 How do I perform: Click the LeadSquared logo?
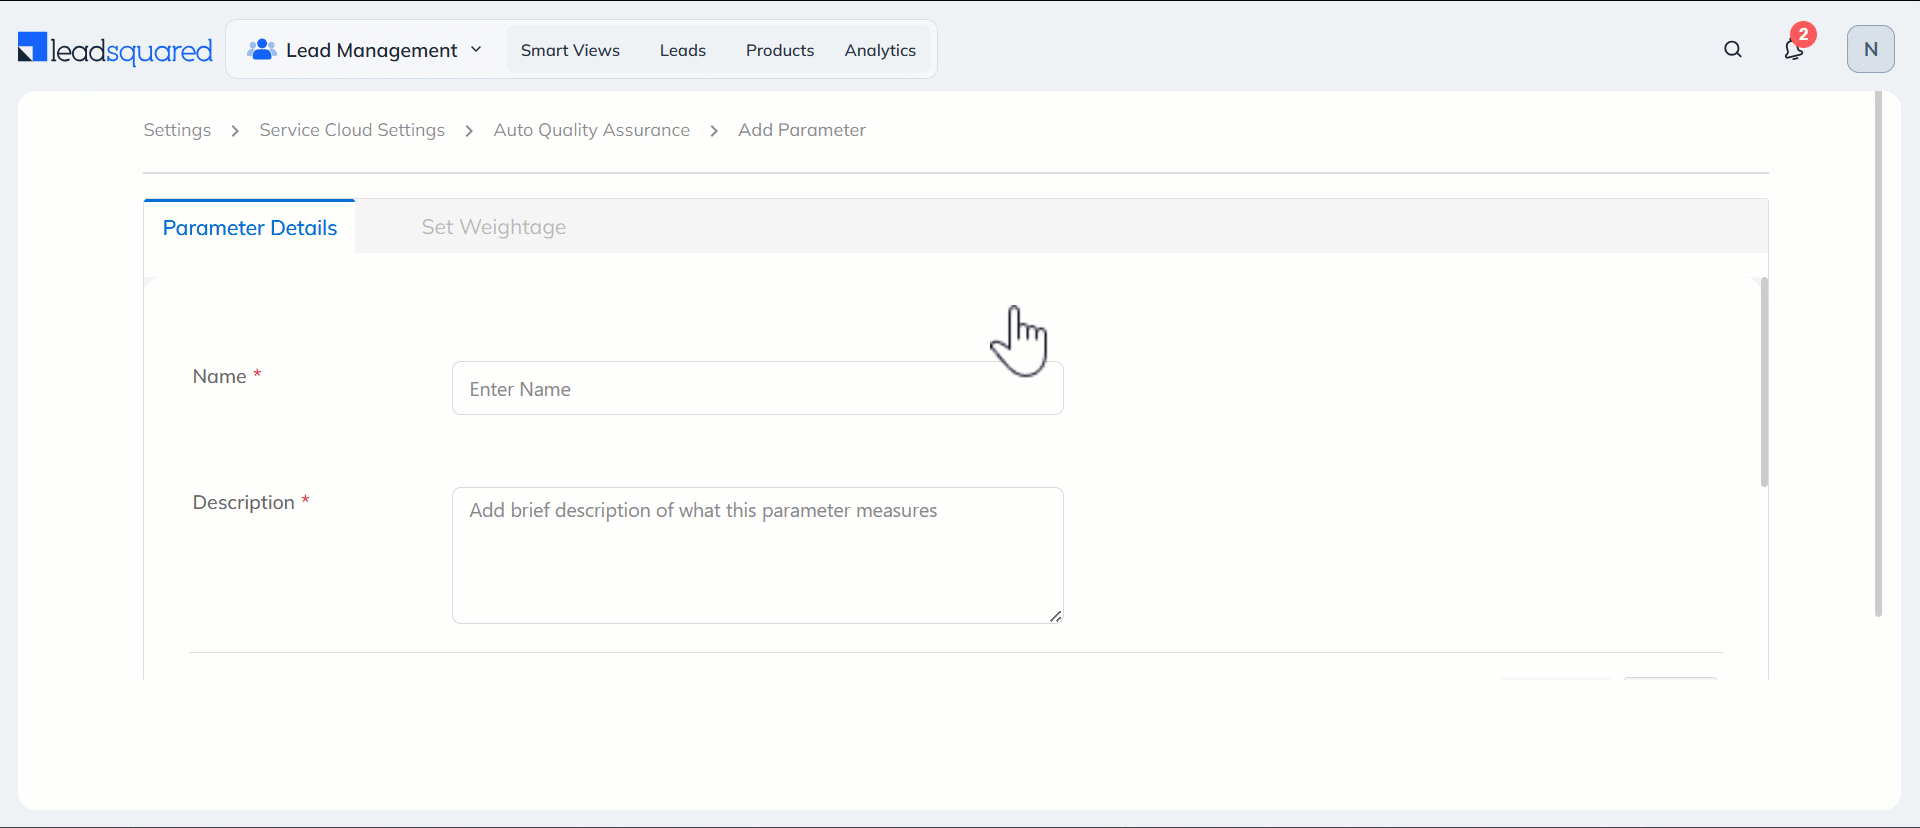[x=115, y=49]
